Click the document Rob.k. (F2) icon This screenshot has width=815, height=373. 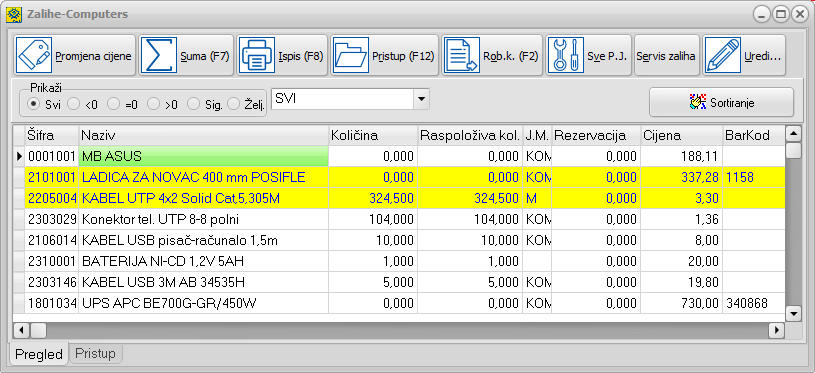(462, 55)
